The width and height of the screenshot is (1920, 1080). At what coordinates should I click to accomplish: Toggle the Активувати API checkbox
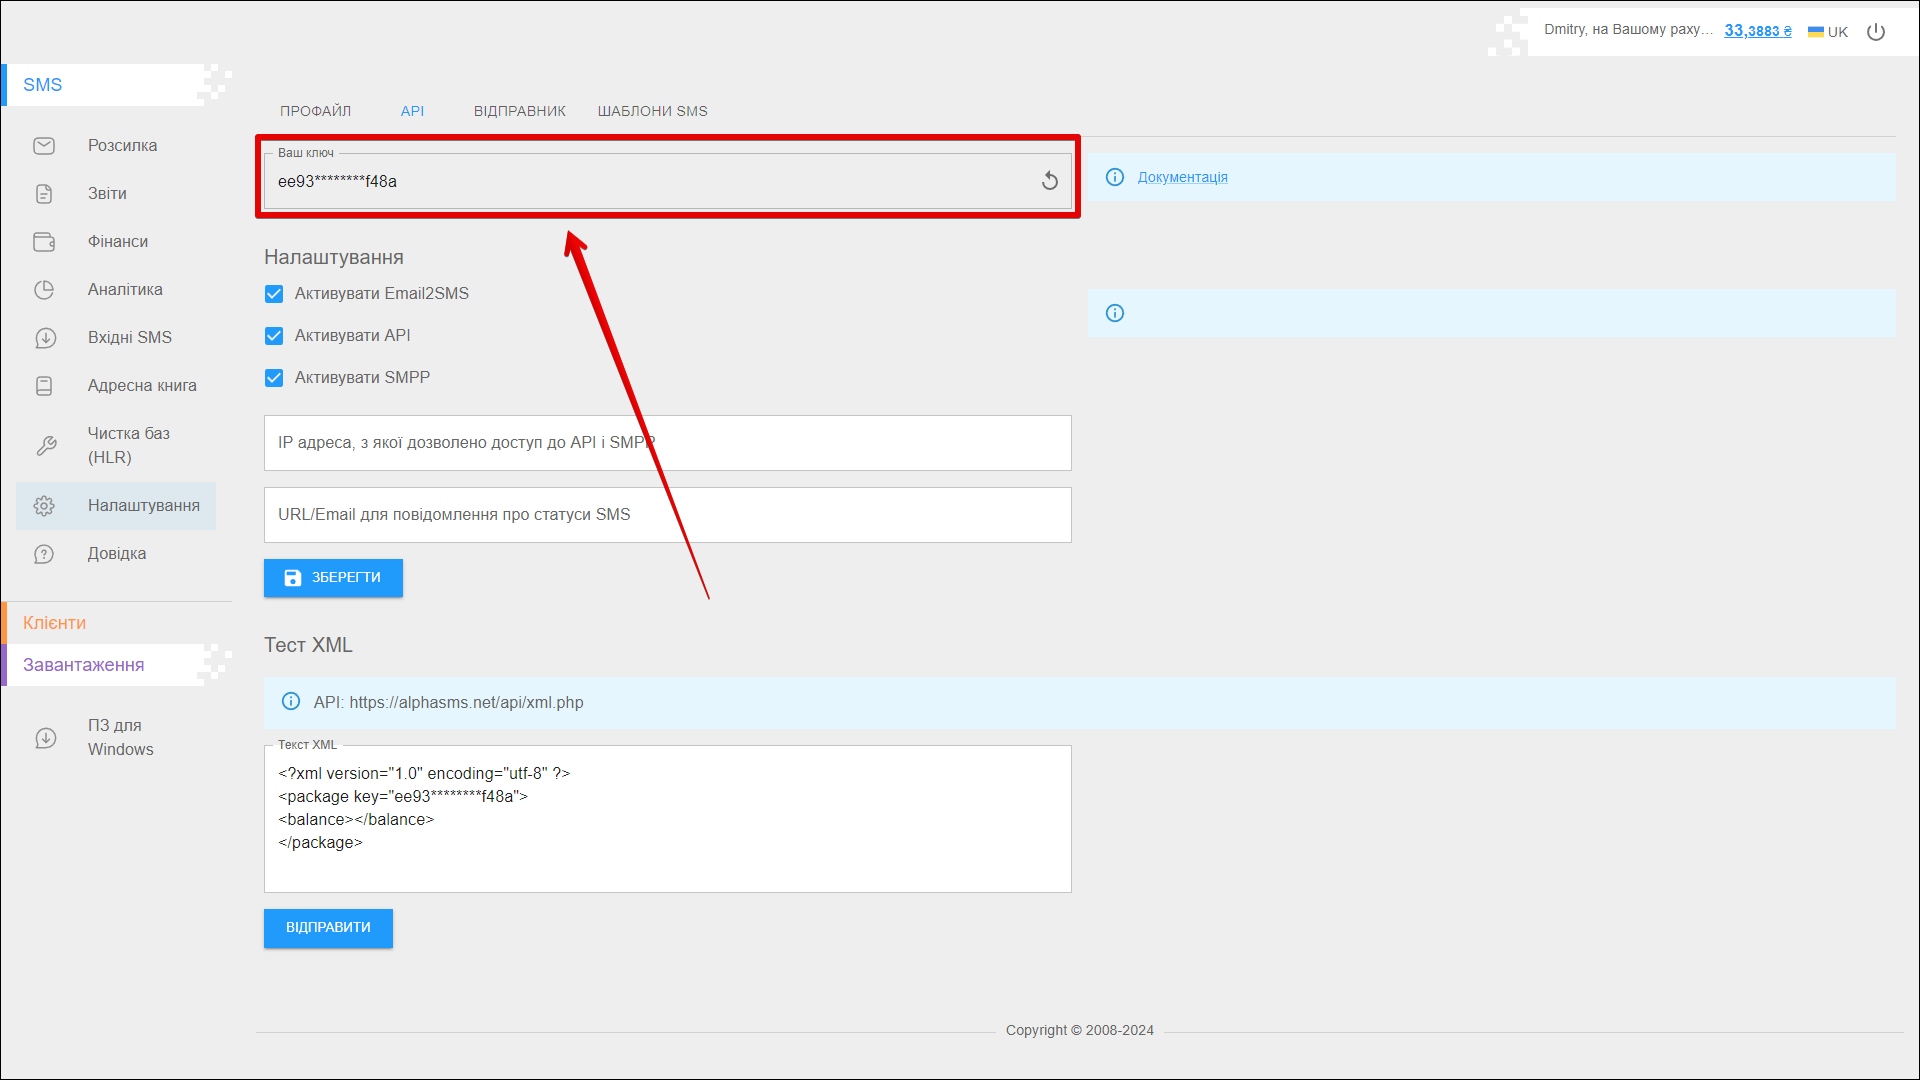274,336
